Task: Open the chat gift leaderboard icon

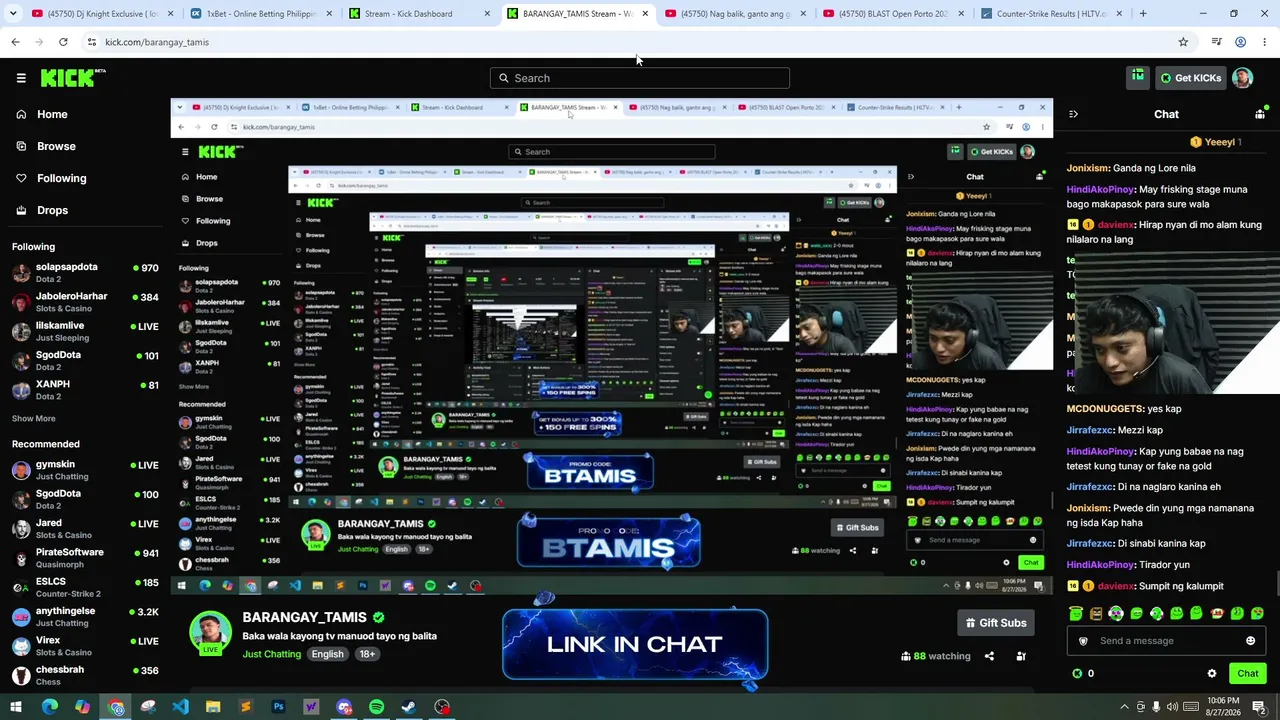Action: [x=1260, y=114]
